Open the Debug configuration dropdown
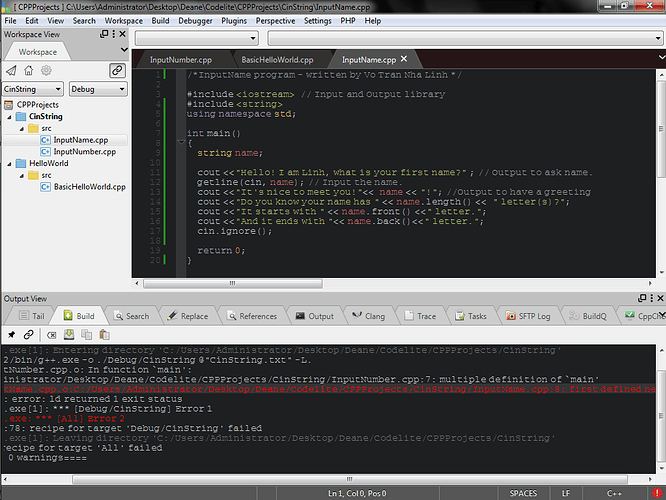This screenshot has width=666, height=500. click(96, 89)
